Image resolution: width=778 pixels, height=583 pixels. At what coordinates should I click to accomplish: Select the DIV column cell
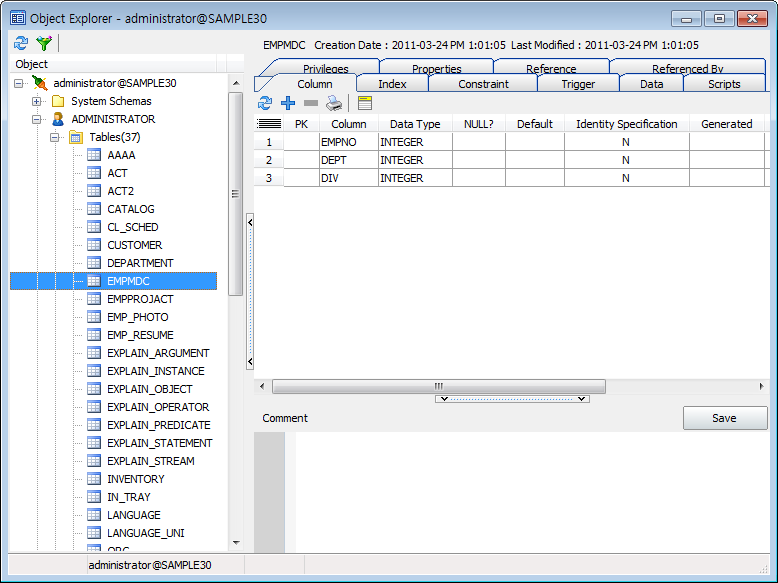coord(349,178)
